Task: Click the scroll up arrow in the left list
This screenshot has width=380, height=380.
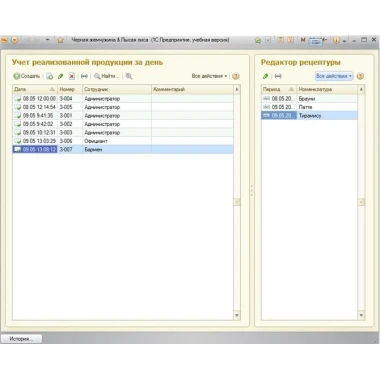Action: (237, 89)
